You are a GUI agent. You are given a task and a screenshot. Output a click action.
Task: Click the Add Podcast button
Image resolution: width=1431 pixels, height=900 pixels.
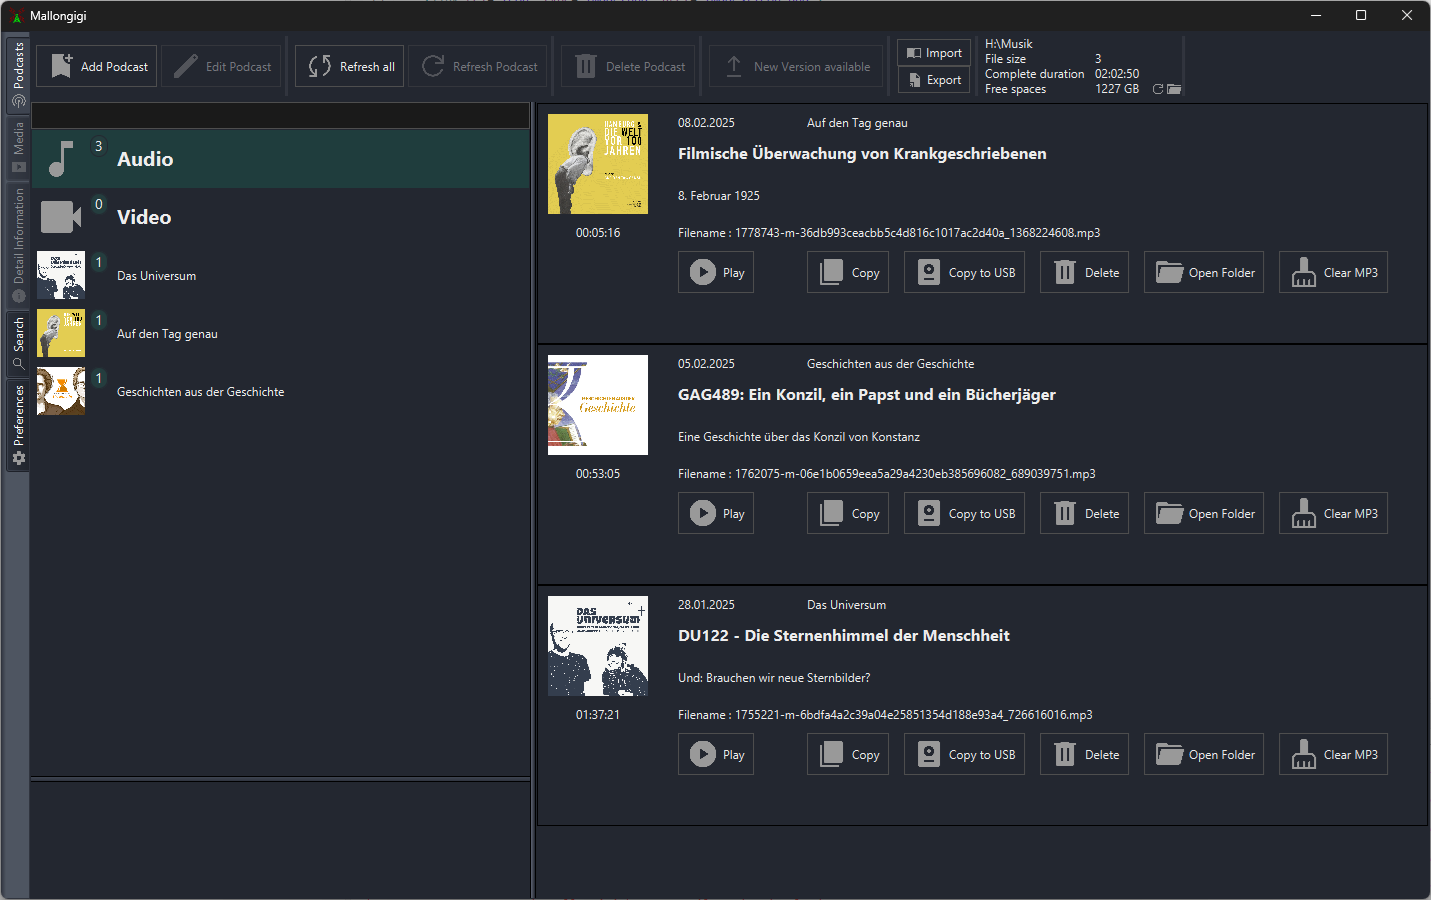tap(97, 67)
